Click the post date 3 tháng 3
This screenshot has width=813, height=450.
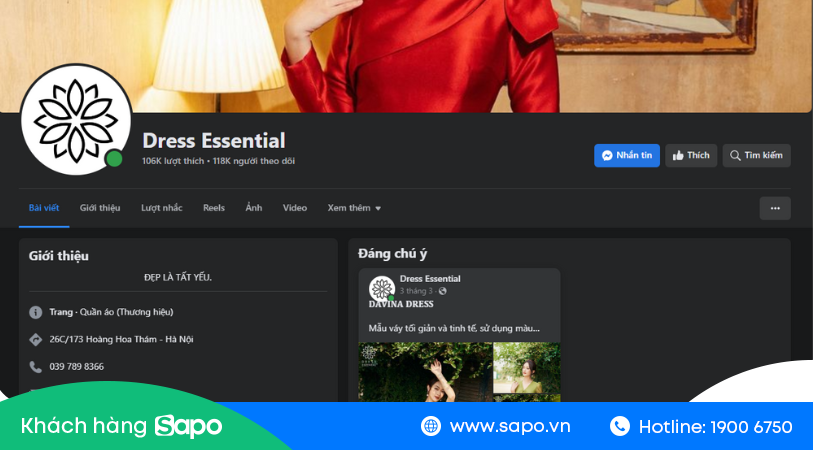[416, 291]
